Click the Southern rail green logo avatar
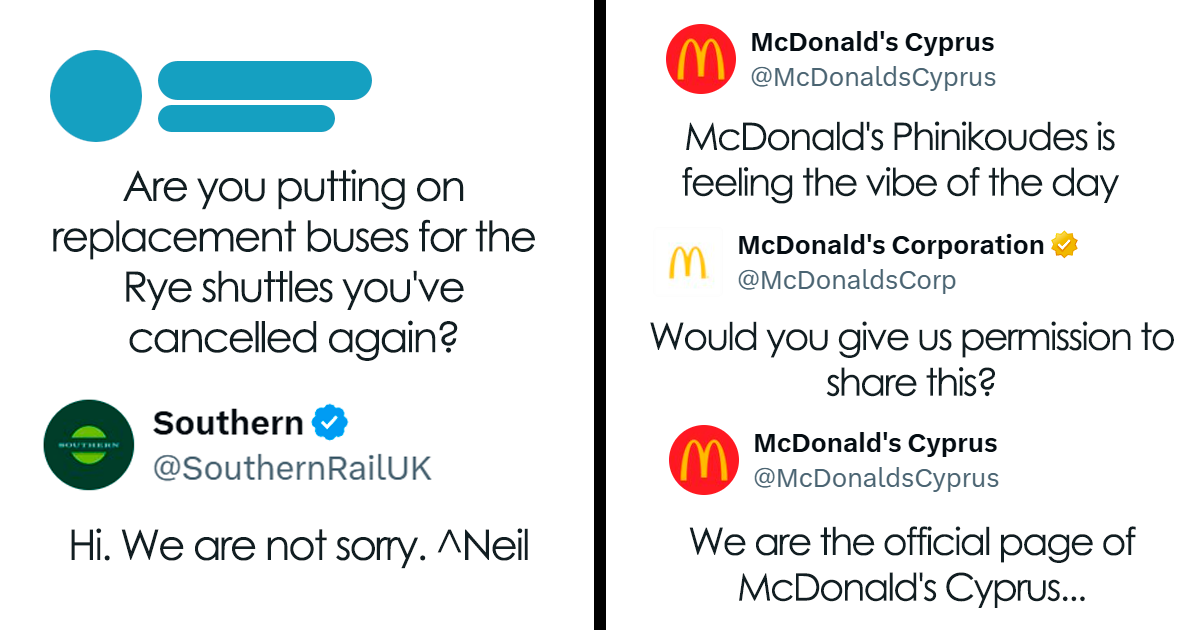The image size is (1200, 630). [89, 445]
